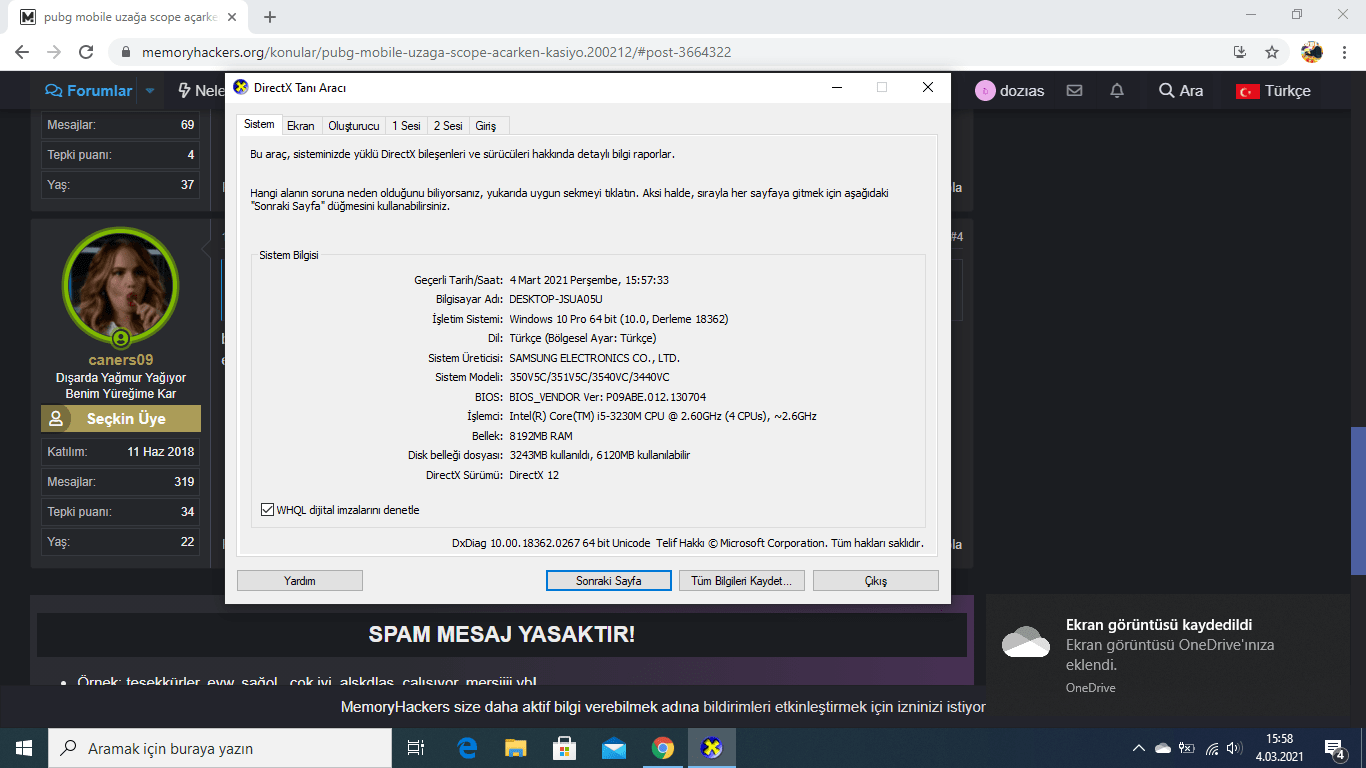Open the Wi-Fi network tray icon

point(1212,748)
